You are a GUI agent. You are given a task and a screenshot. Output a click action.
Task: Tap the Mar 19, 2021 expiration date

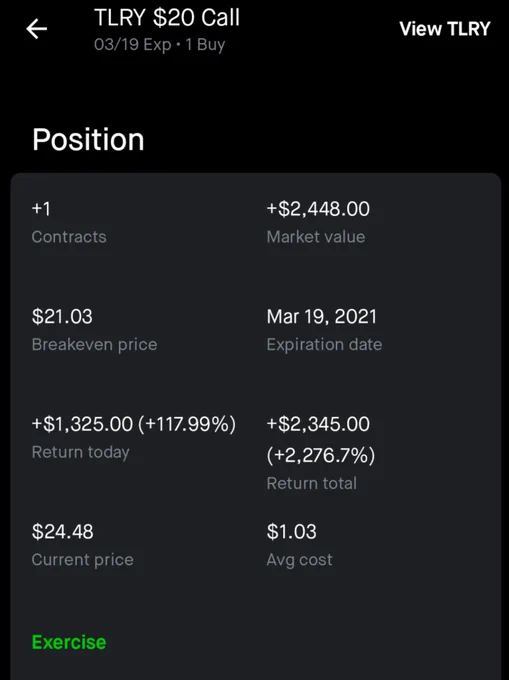[x=322, y=317]
